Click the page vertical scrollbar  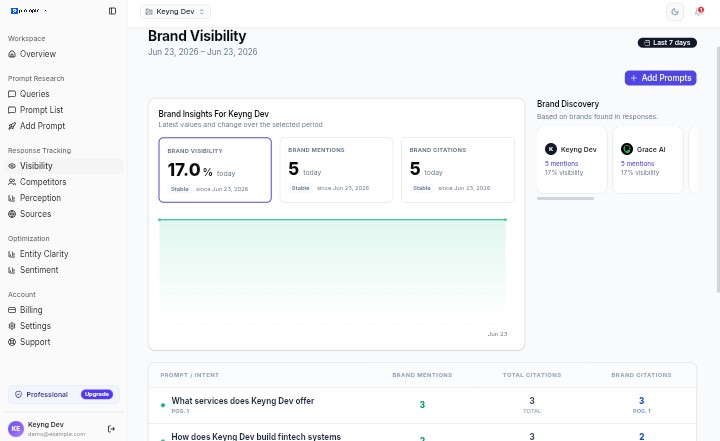(x=718, y=169)
